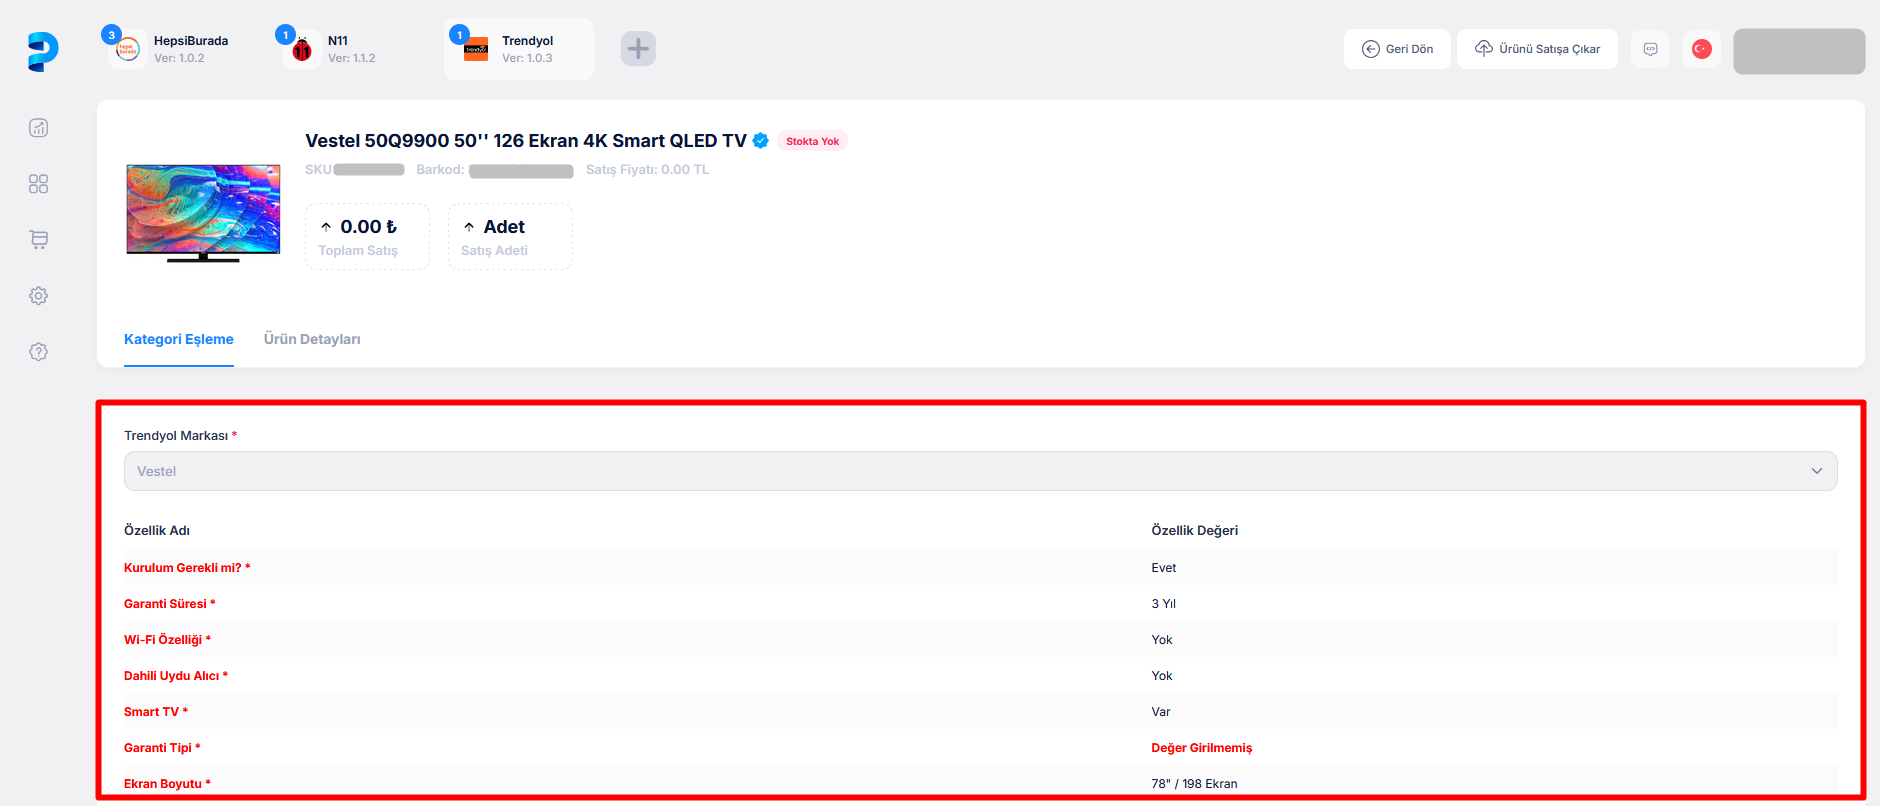Viewport: 1880px width, 806px height.
Task: Open the chat message icon in header
Action: click(x=1650, y=49)
